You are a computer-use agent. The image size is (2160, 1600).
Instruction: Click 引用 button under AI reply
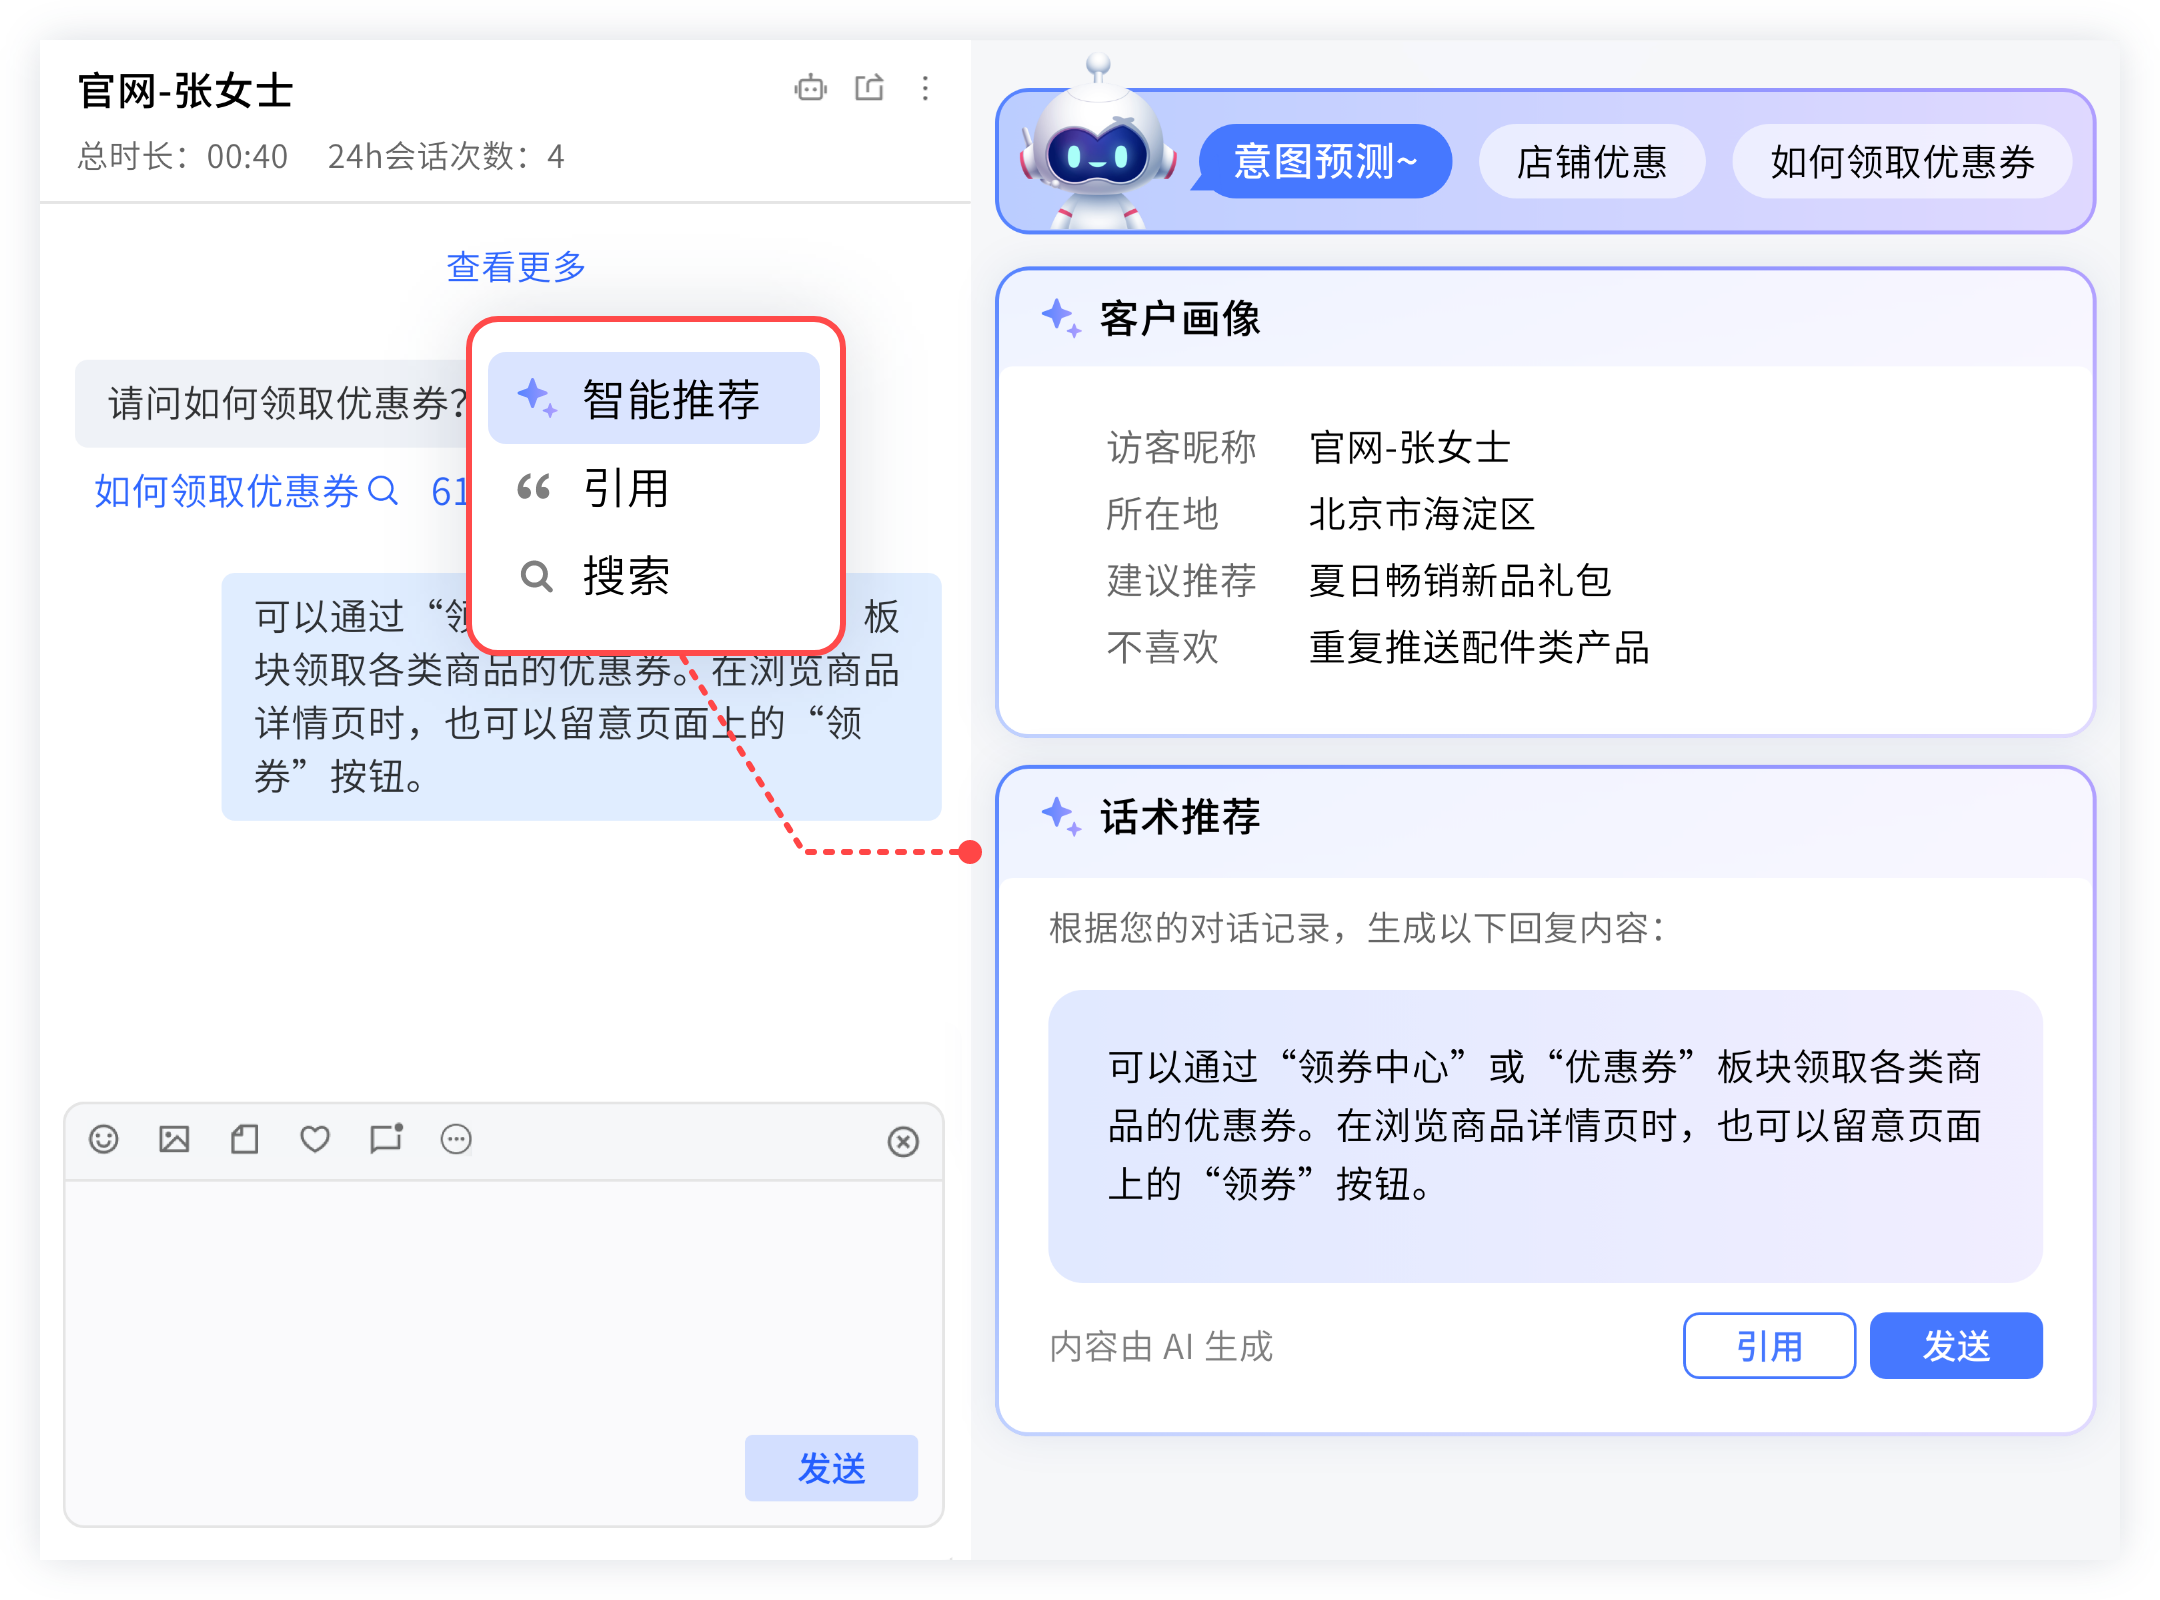tap(1768, 1346)
